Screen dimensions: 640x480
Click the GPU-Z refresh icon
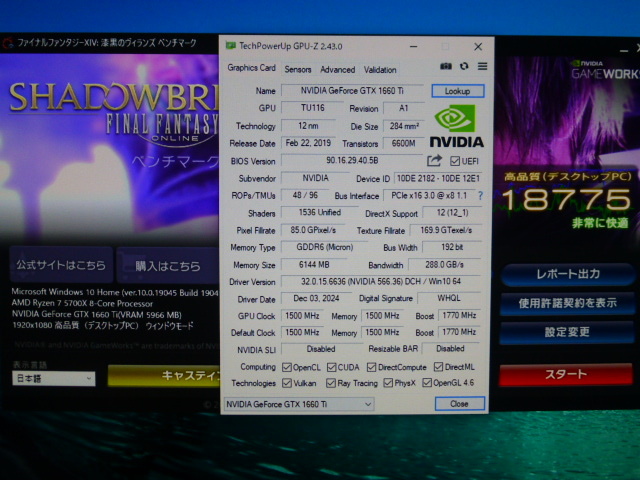464,66
